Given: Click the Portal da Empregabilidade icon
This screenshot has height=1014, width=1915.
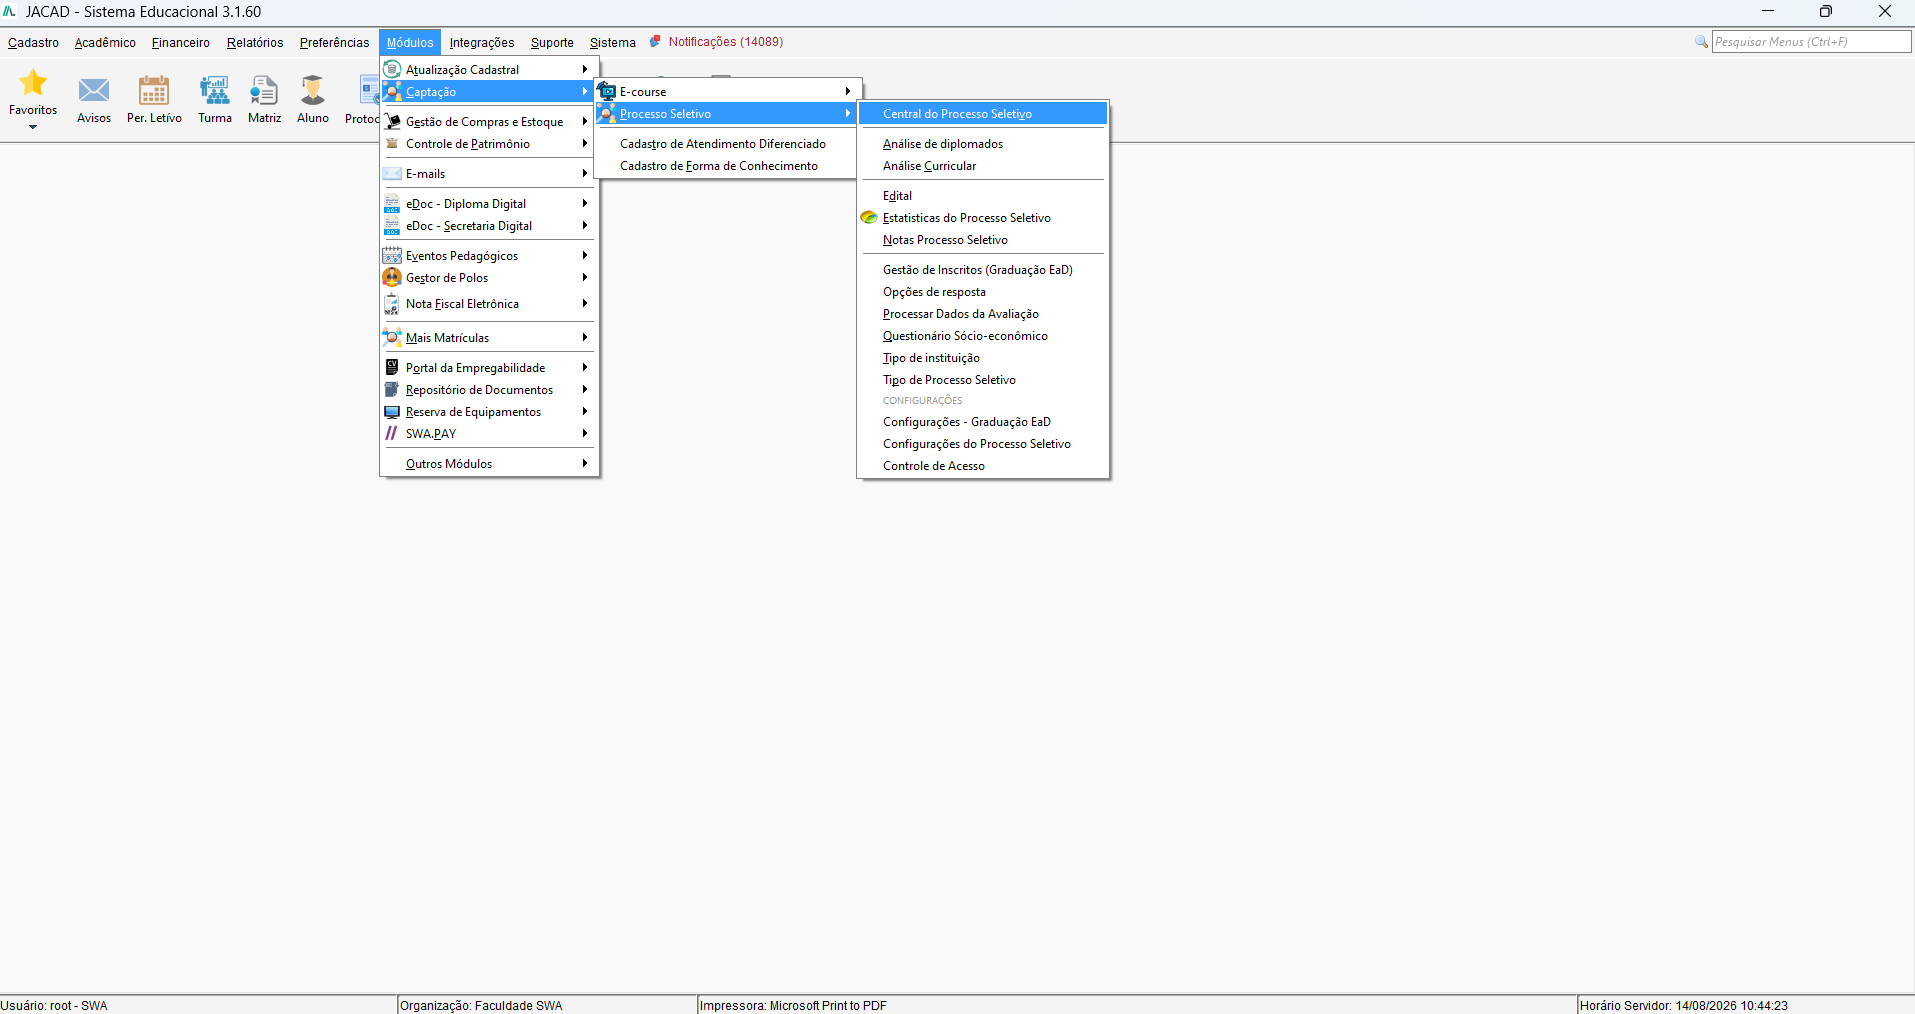Looking at the screenshot, I should 392,368.
